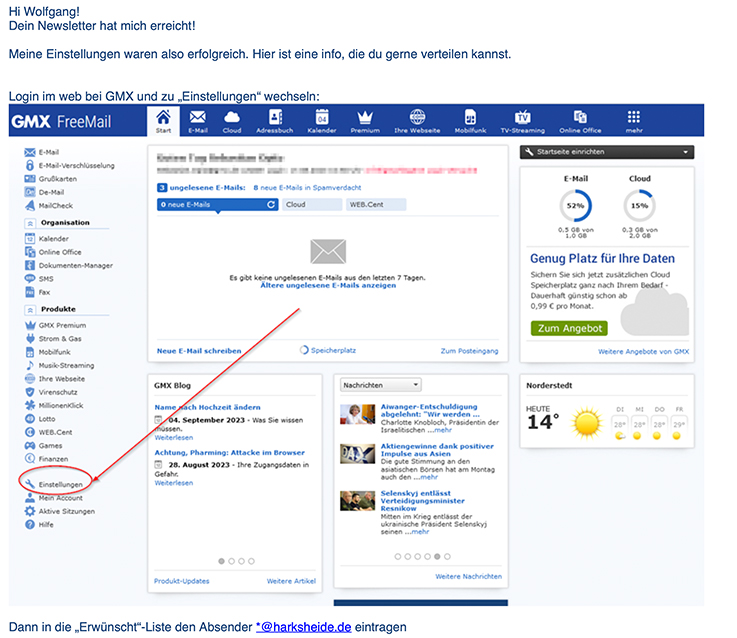This screenshot has width=737, height=638.
Task: Open Weitere Artikel link in GMX Blog
Action: coord(291,581)
